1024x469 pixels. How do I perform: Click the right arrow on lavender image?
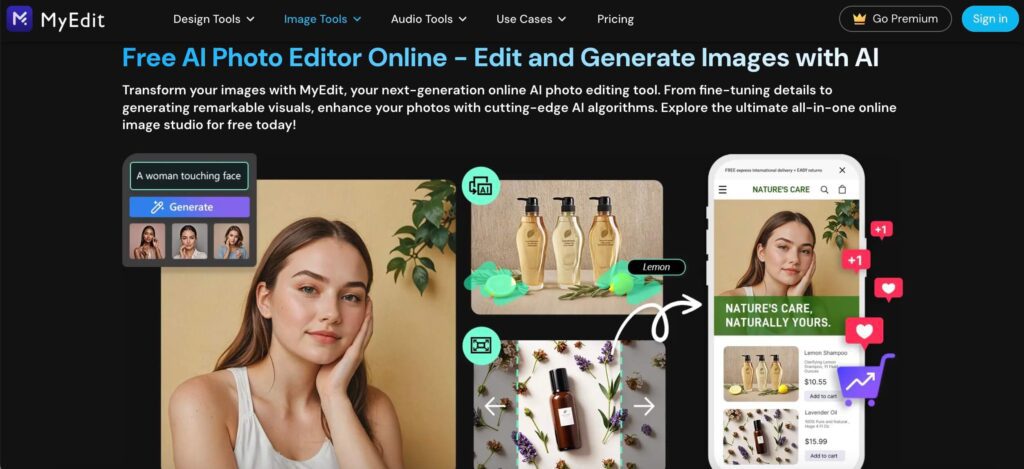pyautogui.click(x=644, y=406)
